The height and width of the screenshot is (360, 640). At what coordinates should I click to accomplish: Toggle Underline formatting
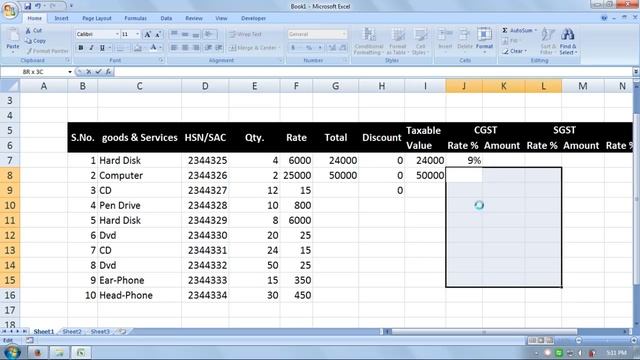click(x=102, y=48)
